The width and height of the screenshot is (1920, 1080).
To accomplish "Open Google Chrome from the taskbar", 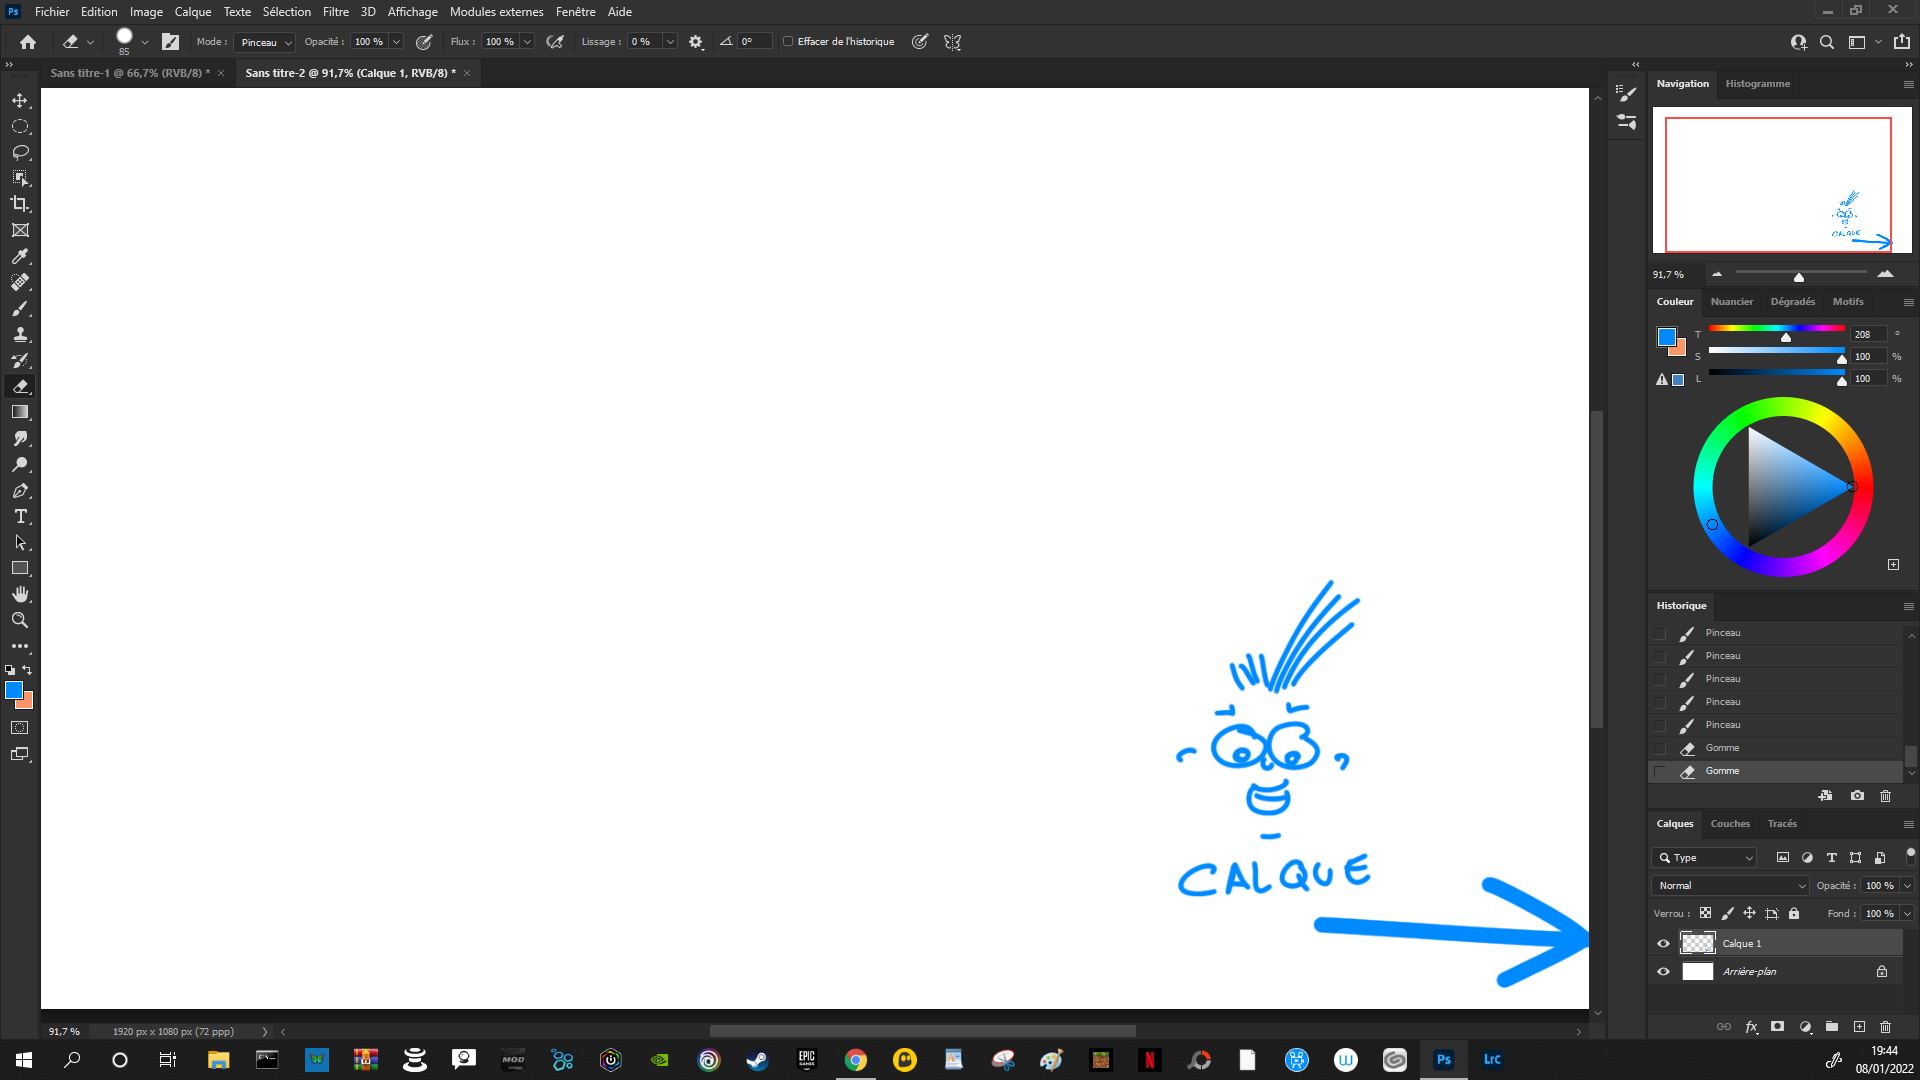I will click(x=855, y=1059).
